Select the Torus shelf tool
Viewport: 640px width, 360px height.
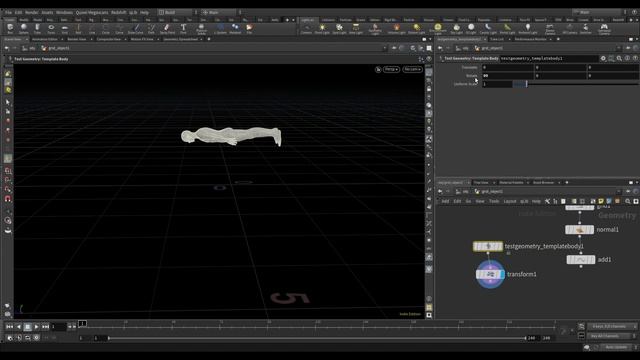[x=51, y=29]
